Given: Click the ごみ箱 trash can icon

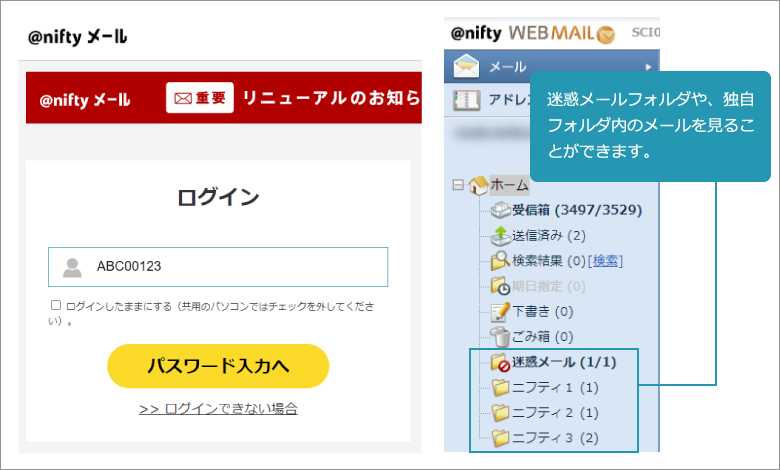Looking at the screenshot, I should [500, 337].
